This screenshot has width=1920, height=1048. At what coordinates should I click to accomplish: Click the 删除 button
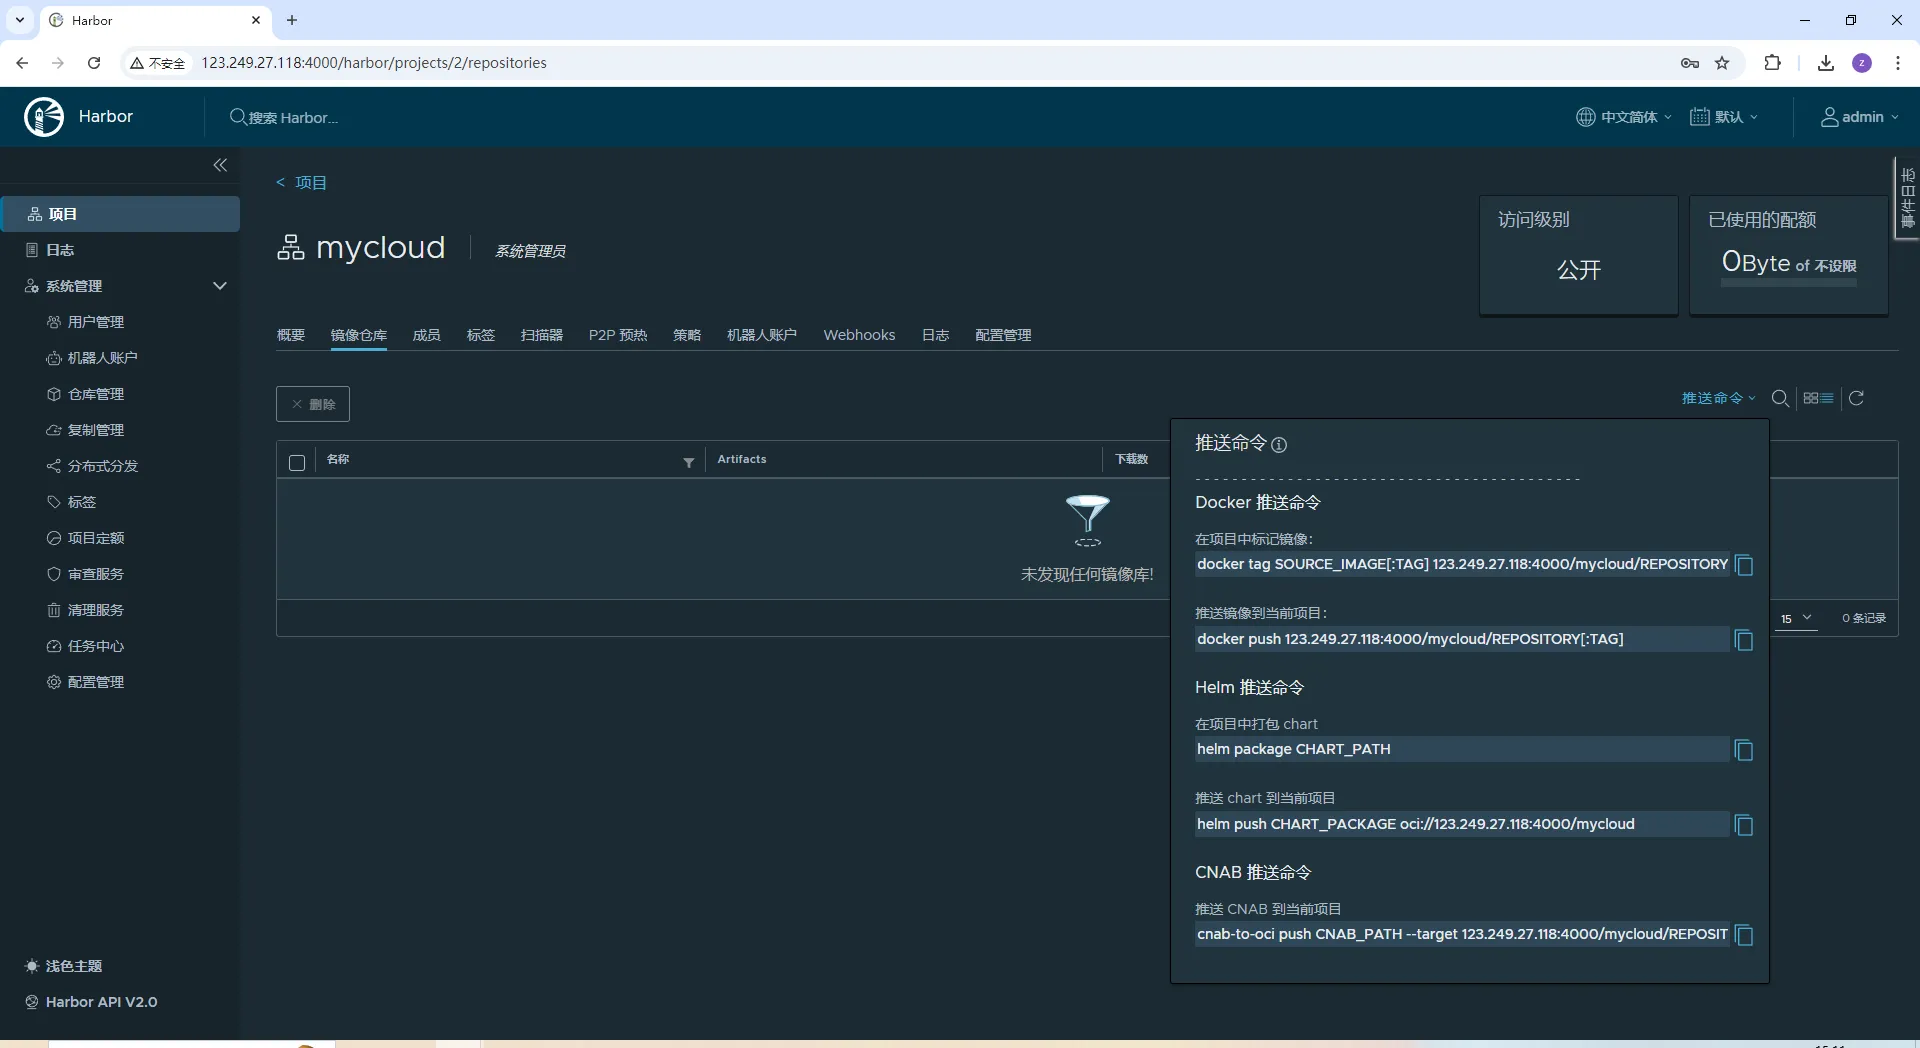click(313, 404)
